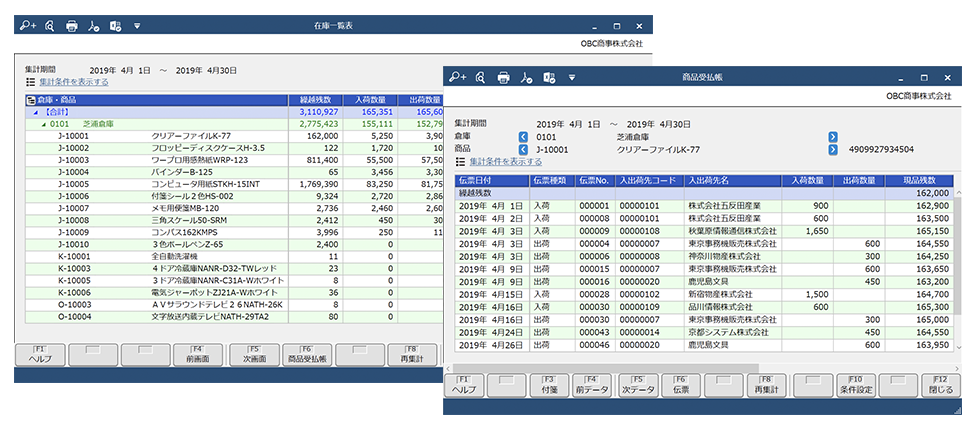
Task: Click 新宿物産株式会社 in slip 000028 row
Action: [x=721, y=294]
